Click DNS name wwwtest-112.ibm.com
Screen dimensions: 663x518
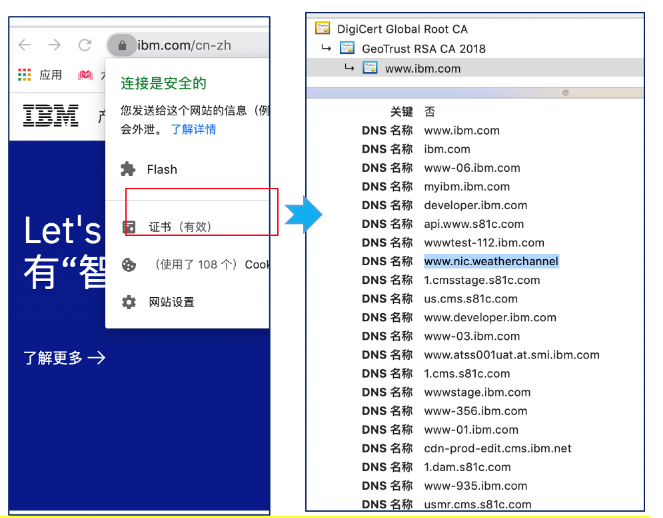pyautogui.click(x=484, y=243)
